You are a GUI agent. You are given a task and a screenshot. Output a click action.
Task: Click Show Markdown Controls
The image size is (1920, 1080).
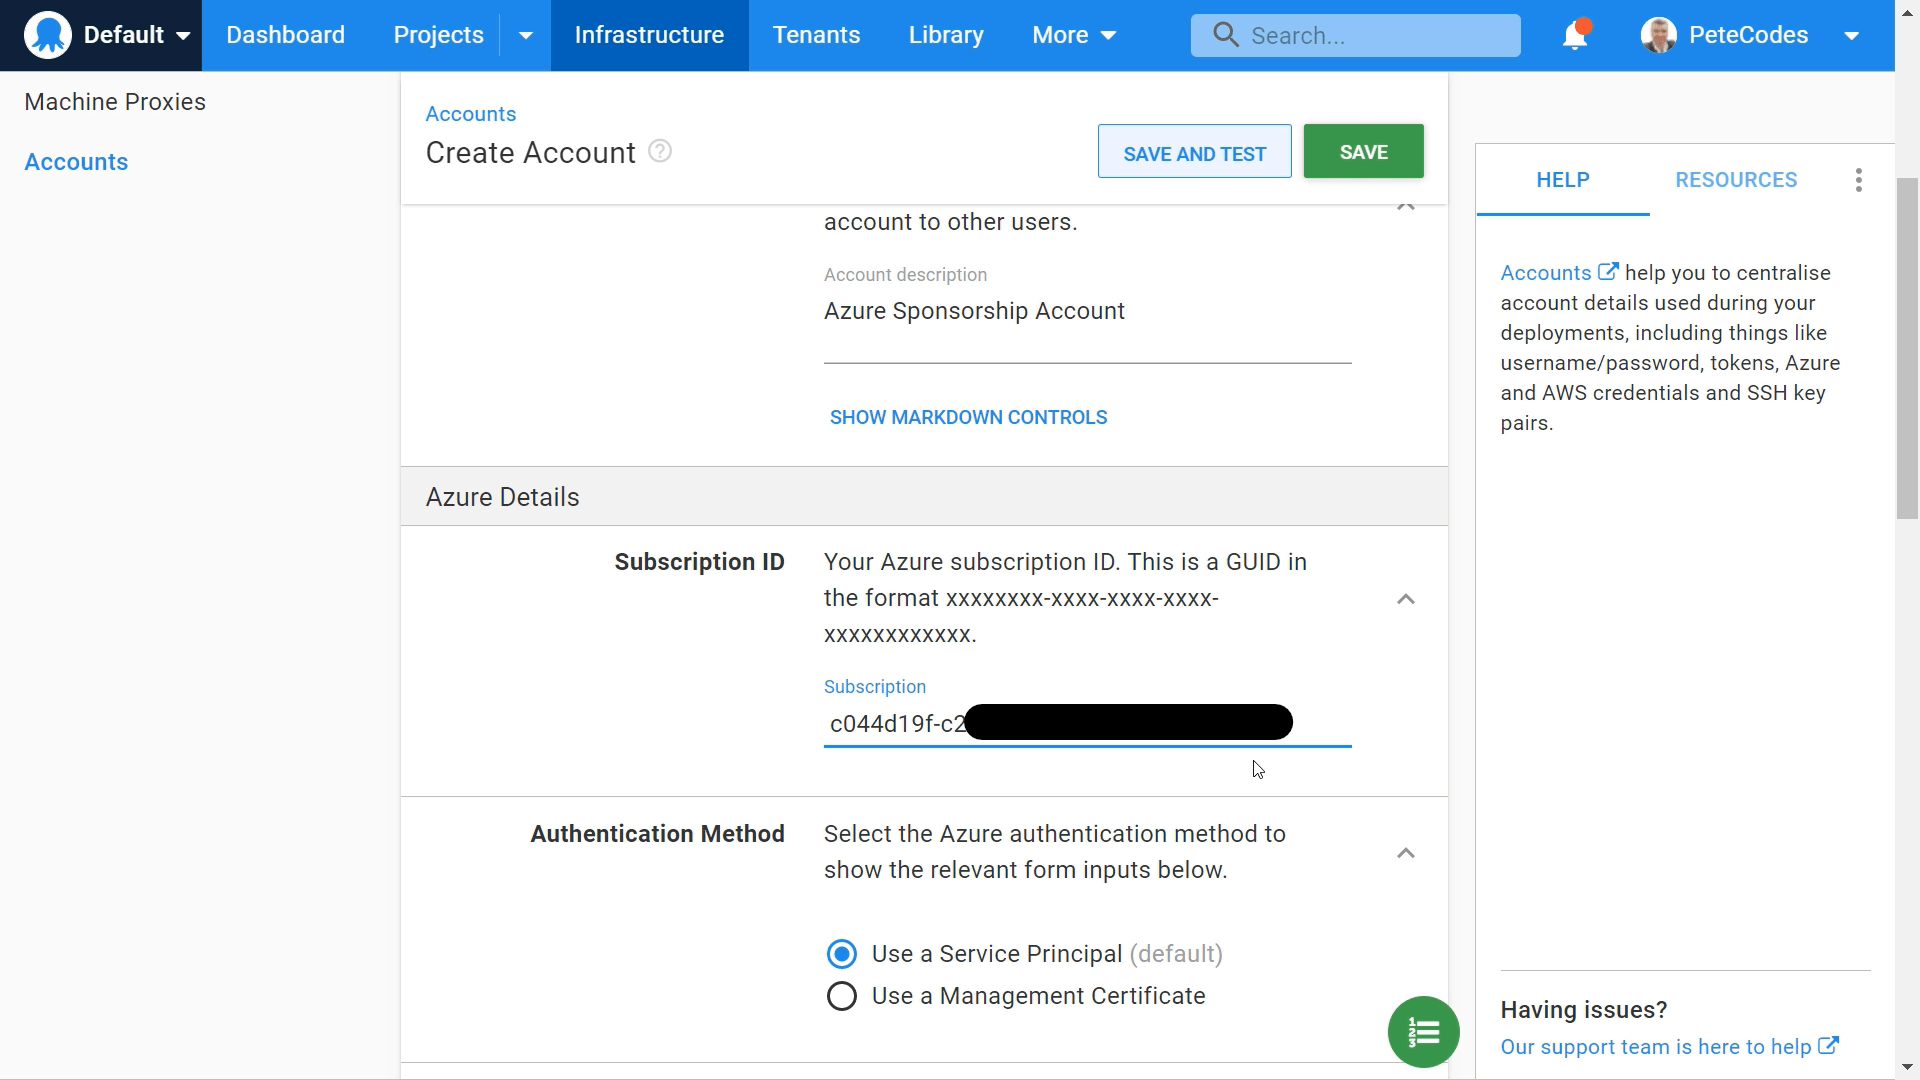968,418
